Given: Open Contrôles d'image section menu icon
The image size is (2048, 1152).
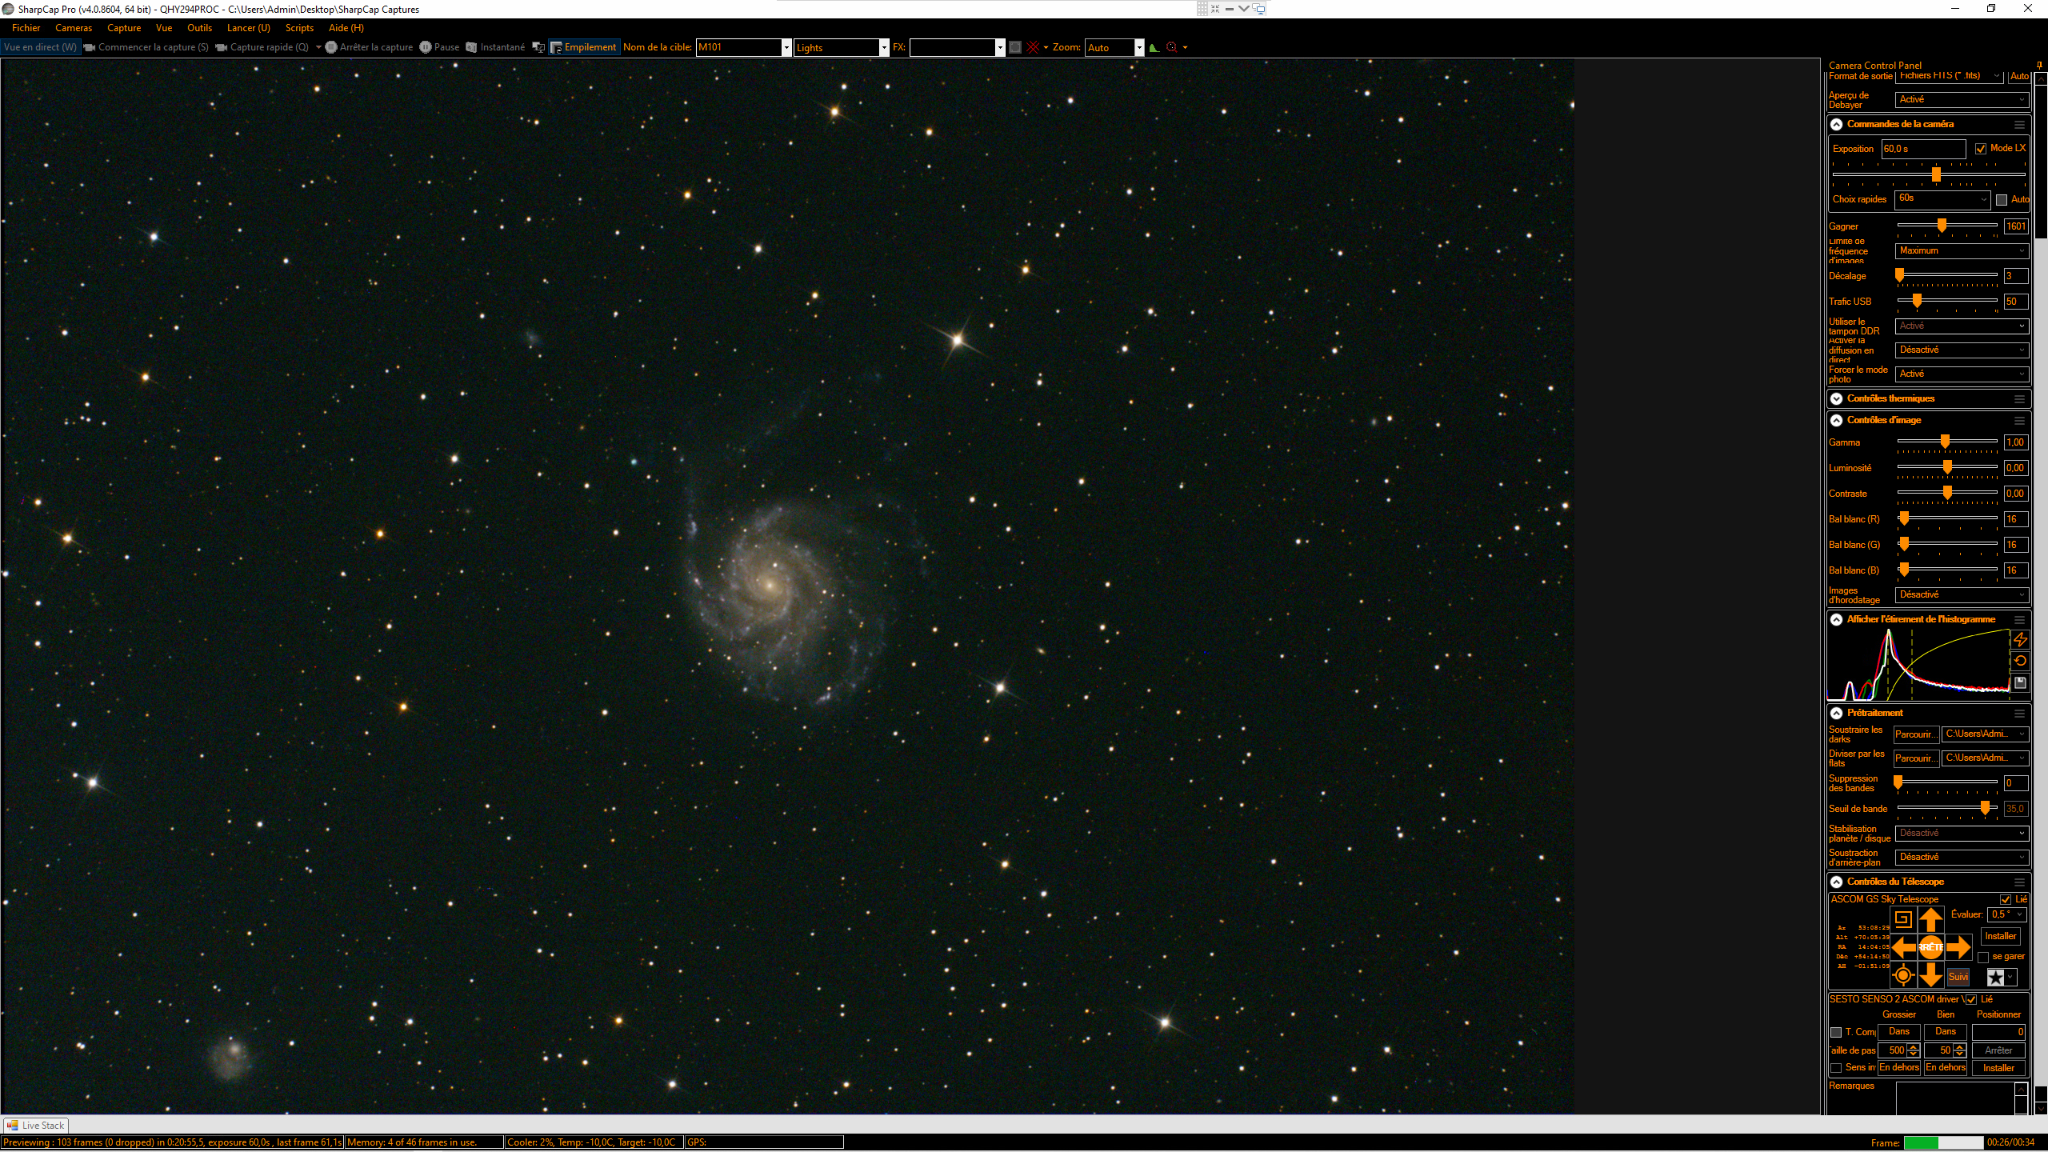Looking at the screenshot, I should [2019, 421].
